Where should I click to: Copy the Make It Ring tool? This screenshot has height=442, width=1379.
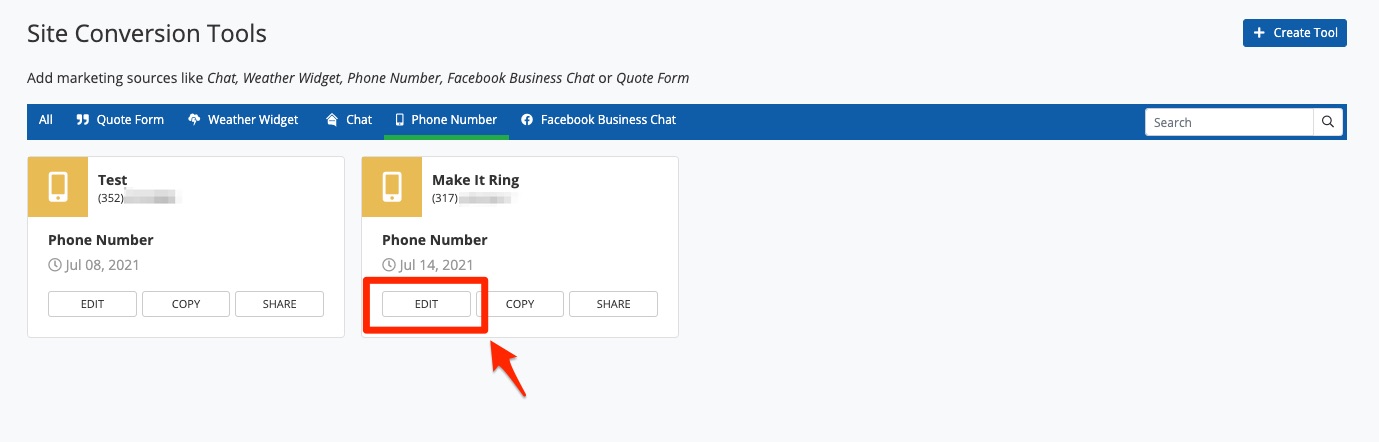click(520, 304)
